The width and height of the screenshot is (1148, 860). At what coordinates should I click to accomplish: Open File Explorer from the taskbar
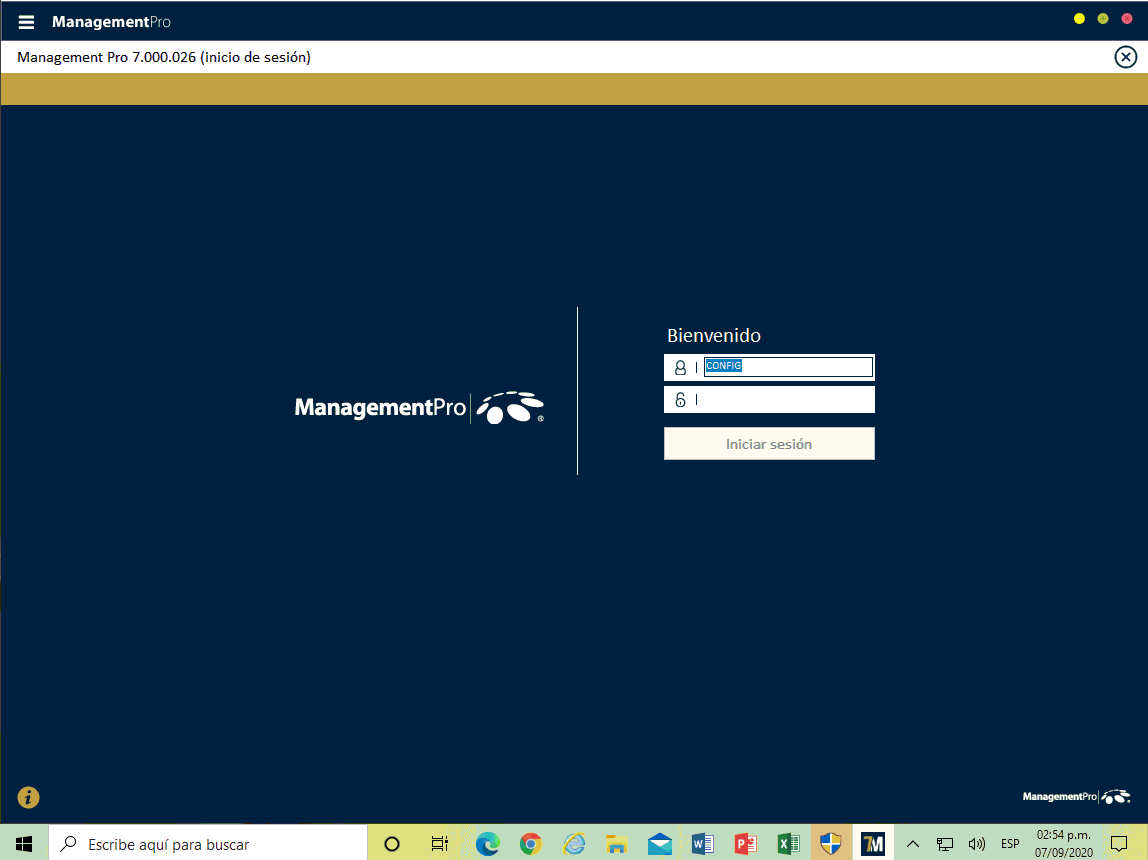tap(617, 844)
